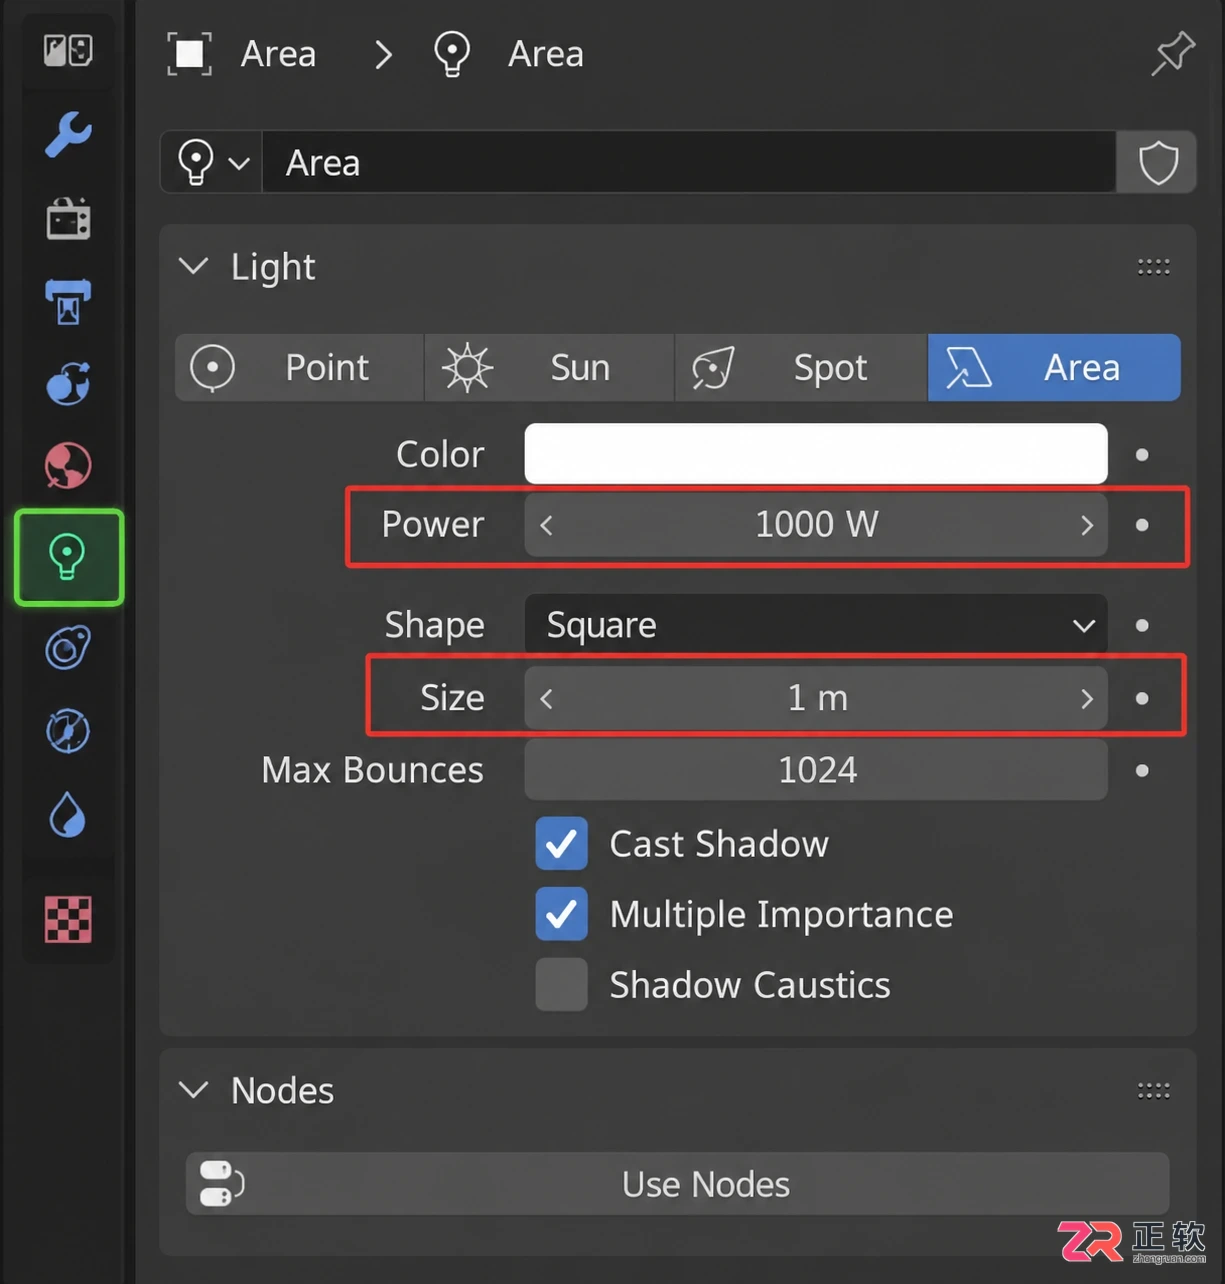Switch light type to Spot
Screen dimensions: 1225x1284
pos(801,367)
